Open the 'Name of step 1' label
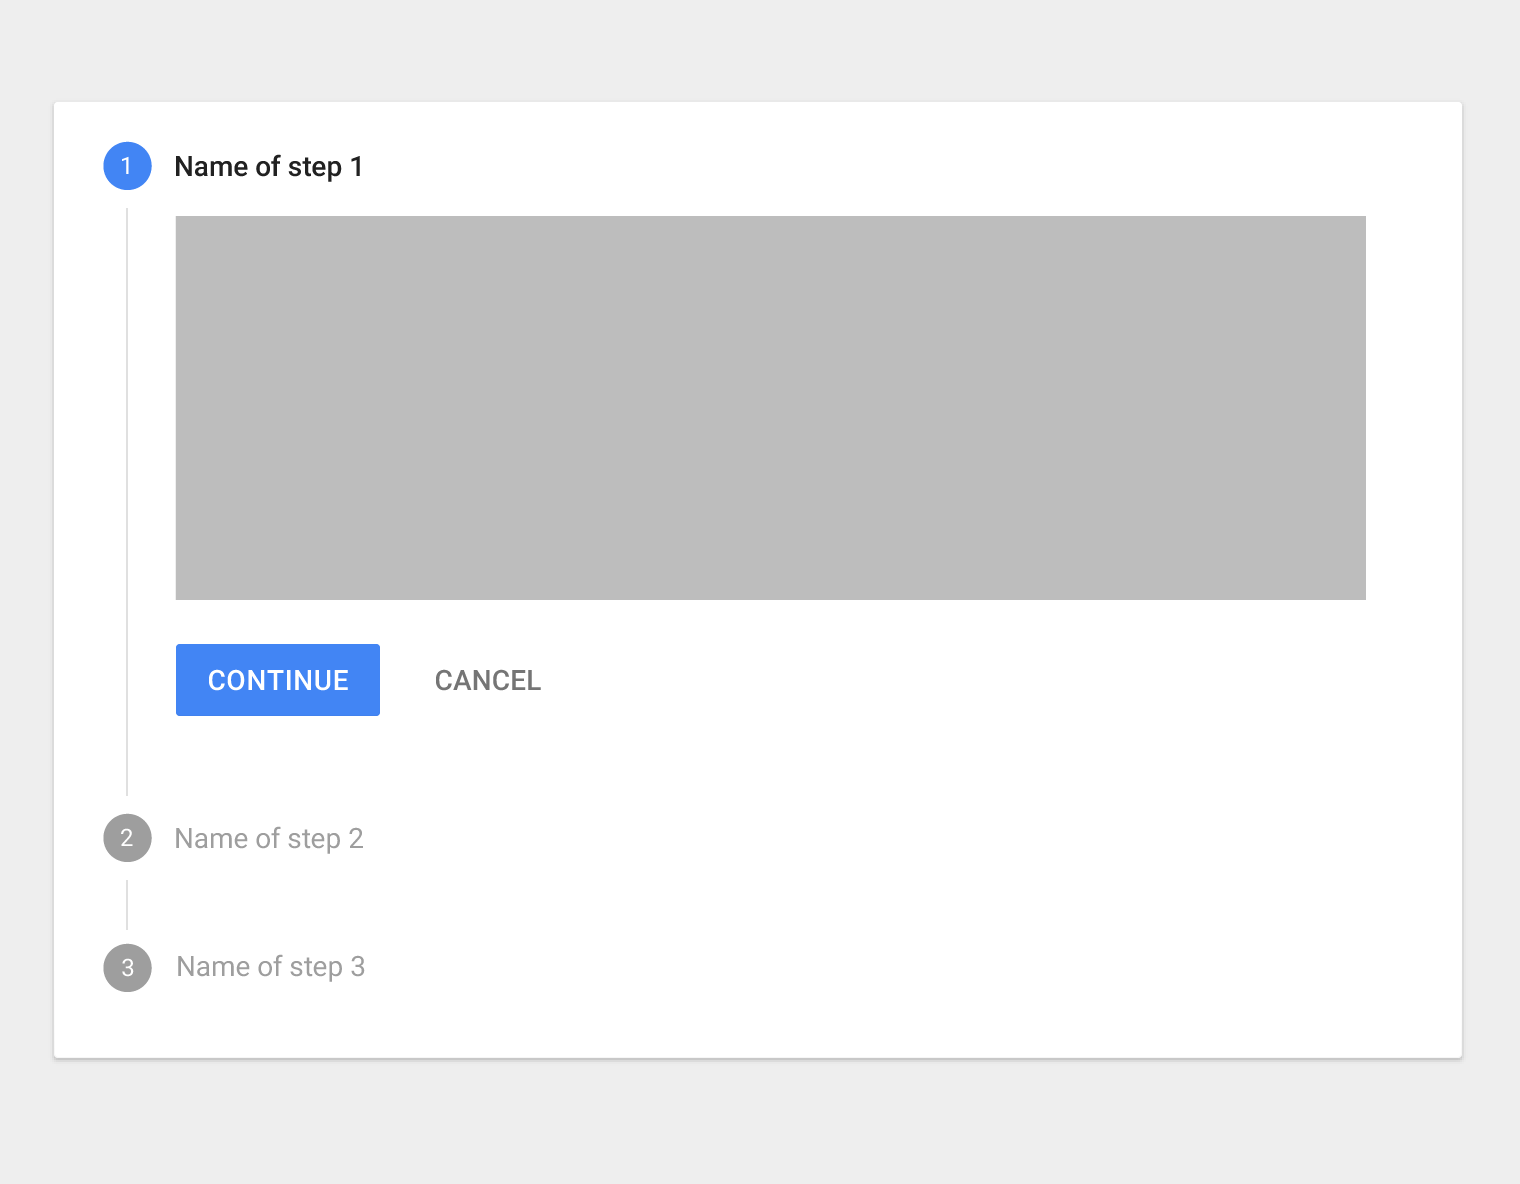 [x=268, y=167]
